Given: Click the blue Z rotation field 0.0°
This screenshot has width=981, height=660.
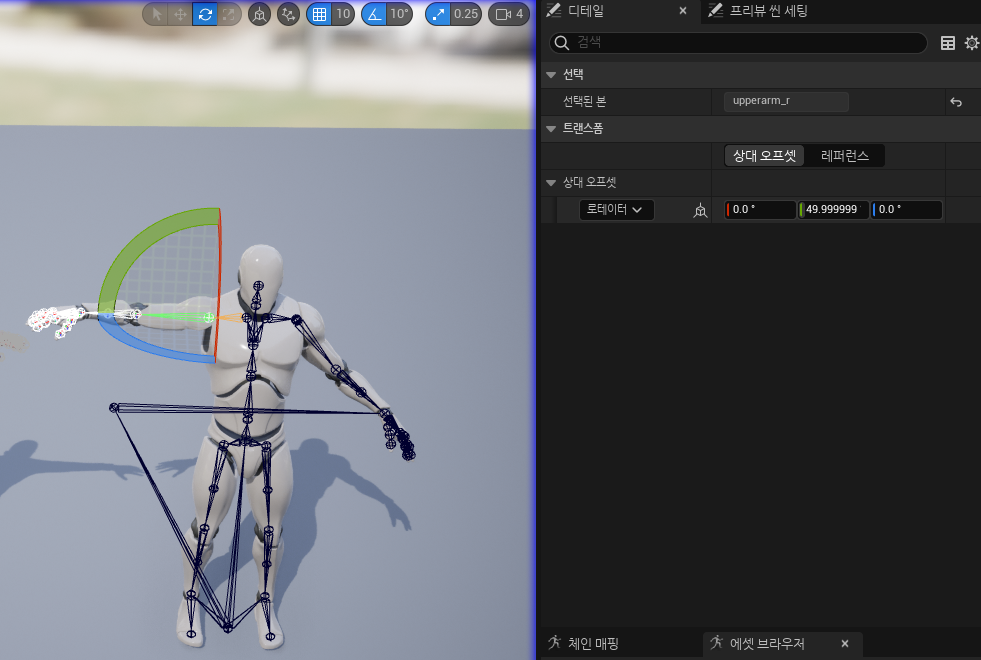Looking at the screenshot, I should click(x=907, y=210).
